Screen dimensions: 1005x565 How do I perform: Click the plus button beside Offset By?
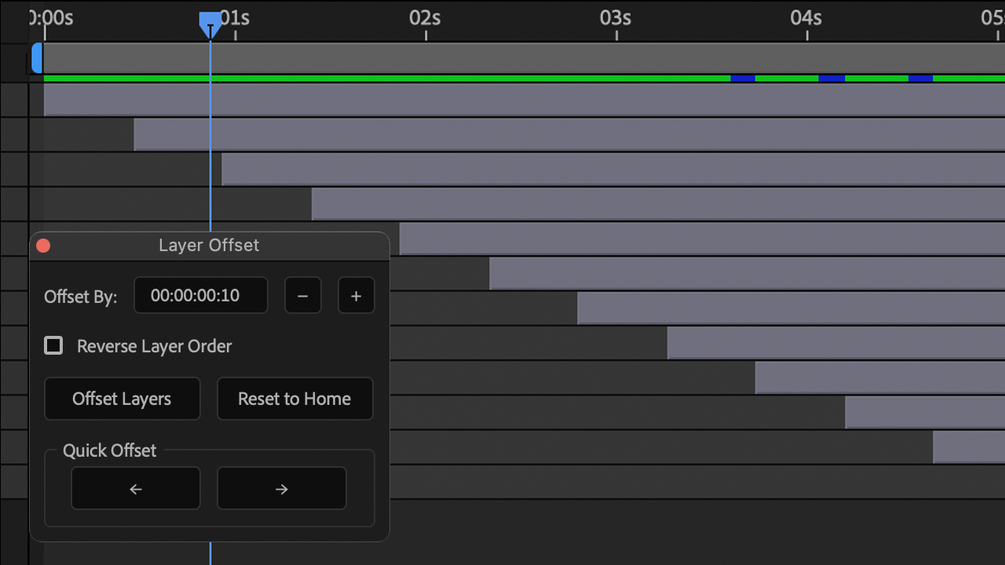pyautogui.click(x=356, y=296)
